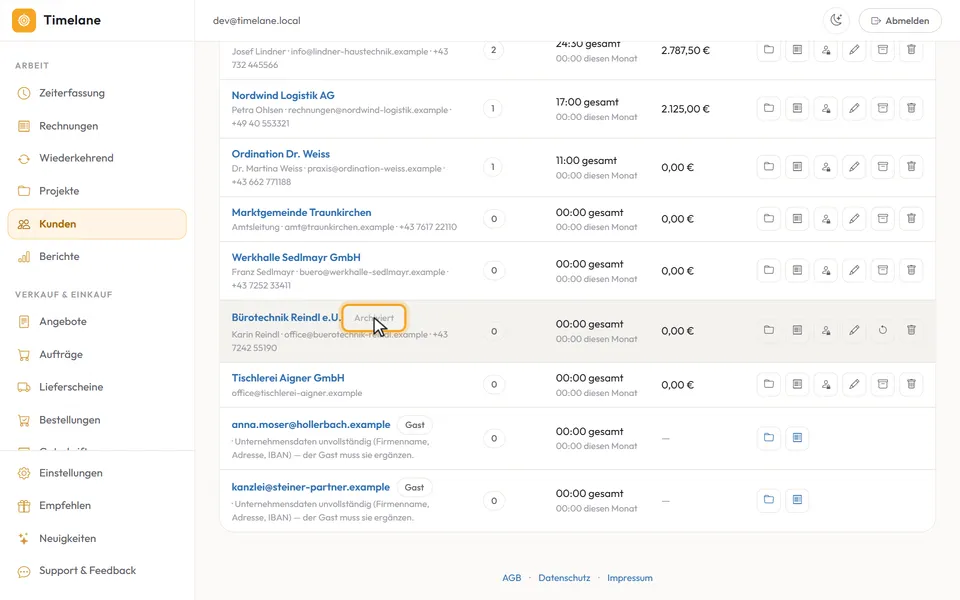Show Neuigkeiten
This screenshot has height=600, width=960.
pos(97,539)
